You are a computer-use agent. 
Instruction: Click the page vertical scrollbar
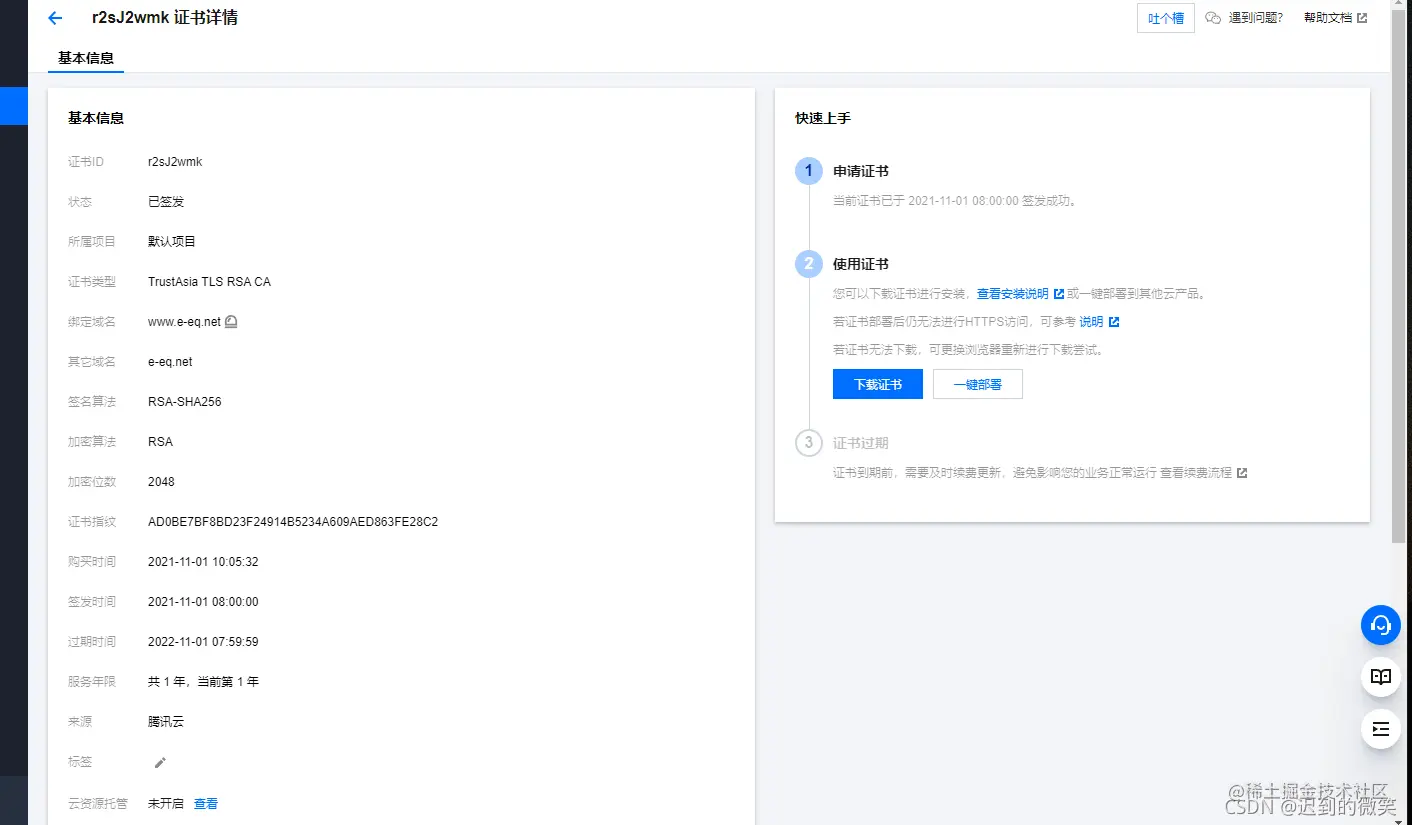pyautogui.click(x=1398, y=275)
